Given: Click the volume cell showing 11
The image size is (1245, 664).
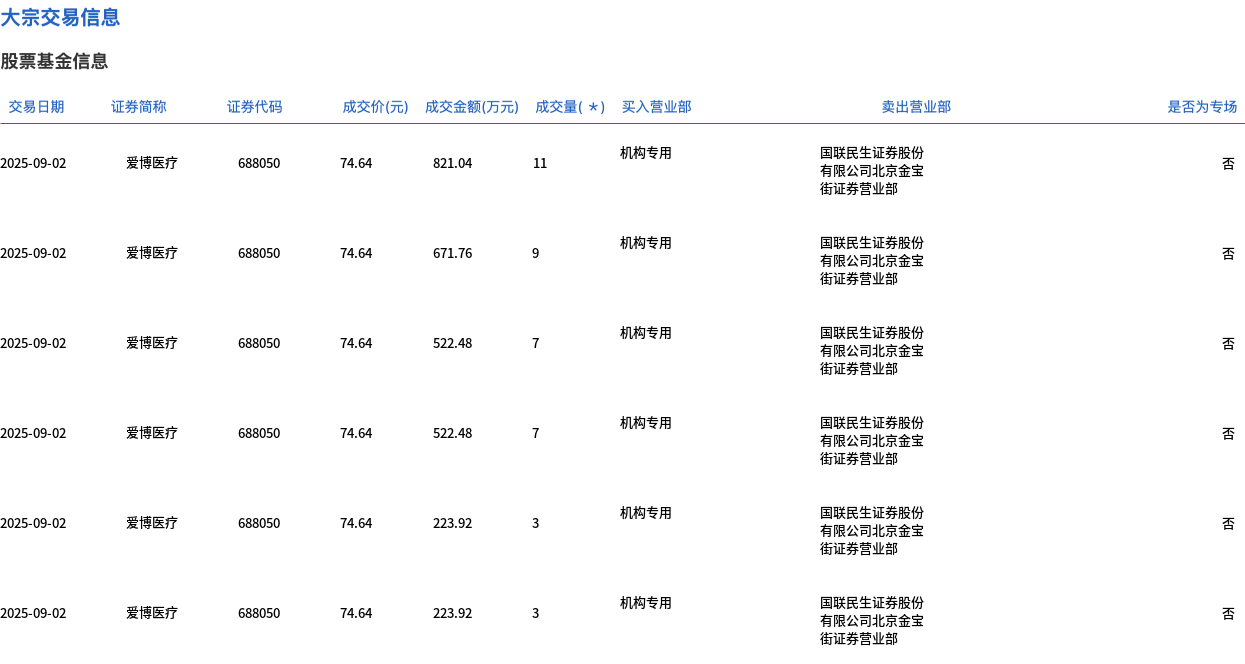Looking at the screenshot, I should (540, 163).
